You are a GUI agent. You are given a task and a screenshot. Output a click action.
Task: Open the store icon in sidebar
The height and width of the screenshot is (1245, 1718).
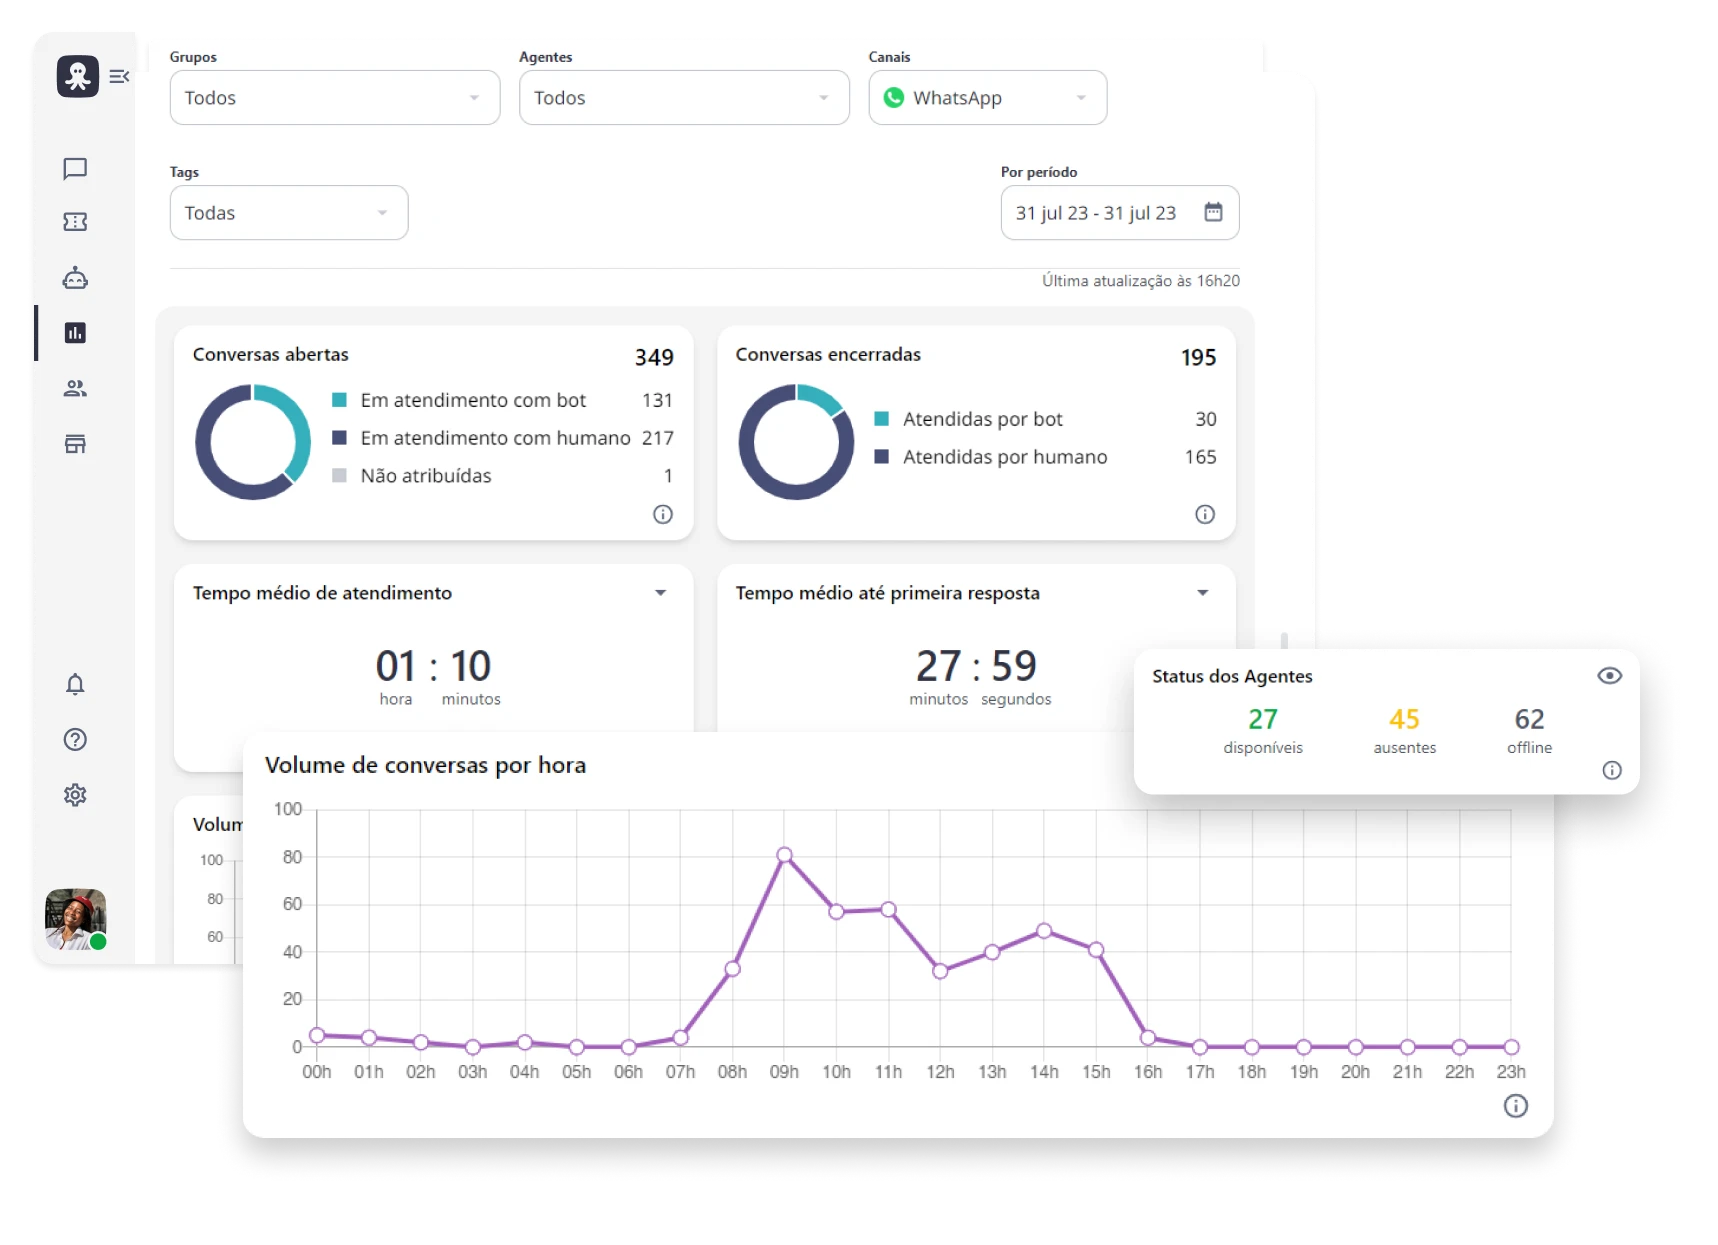tap(75, 444)
